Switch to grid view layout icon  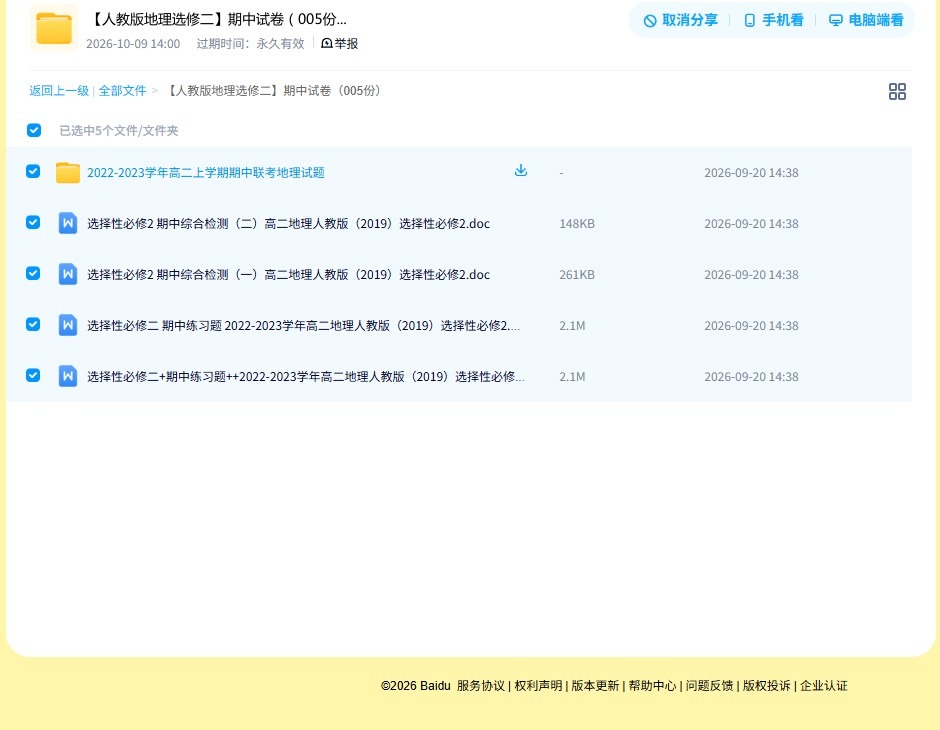(x=897, y=91)
